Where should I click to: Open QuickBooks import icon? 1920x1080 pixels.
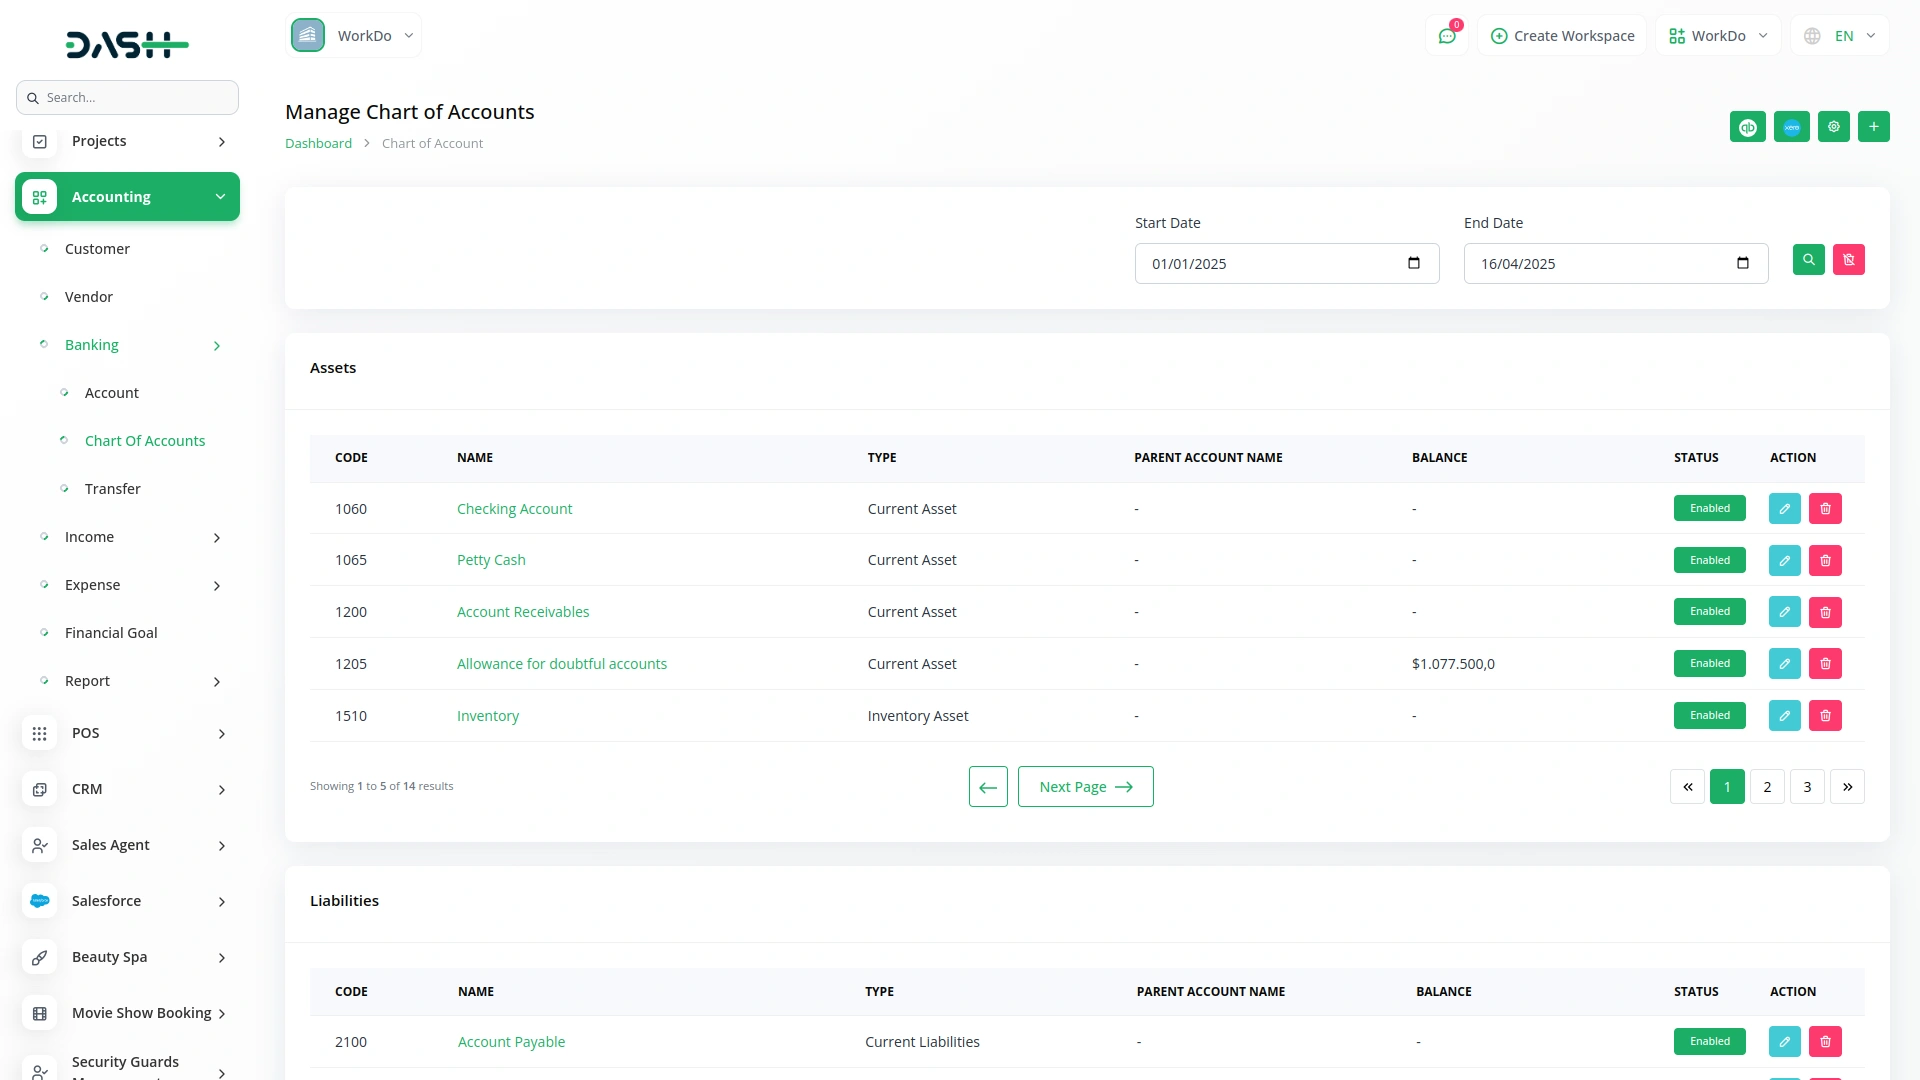(1748, 126)
